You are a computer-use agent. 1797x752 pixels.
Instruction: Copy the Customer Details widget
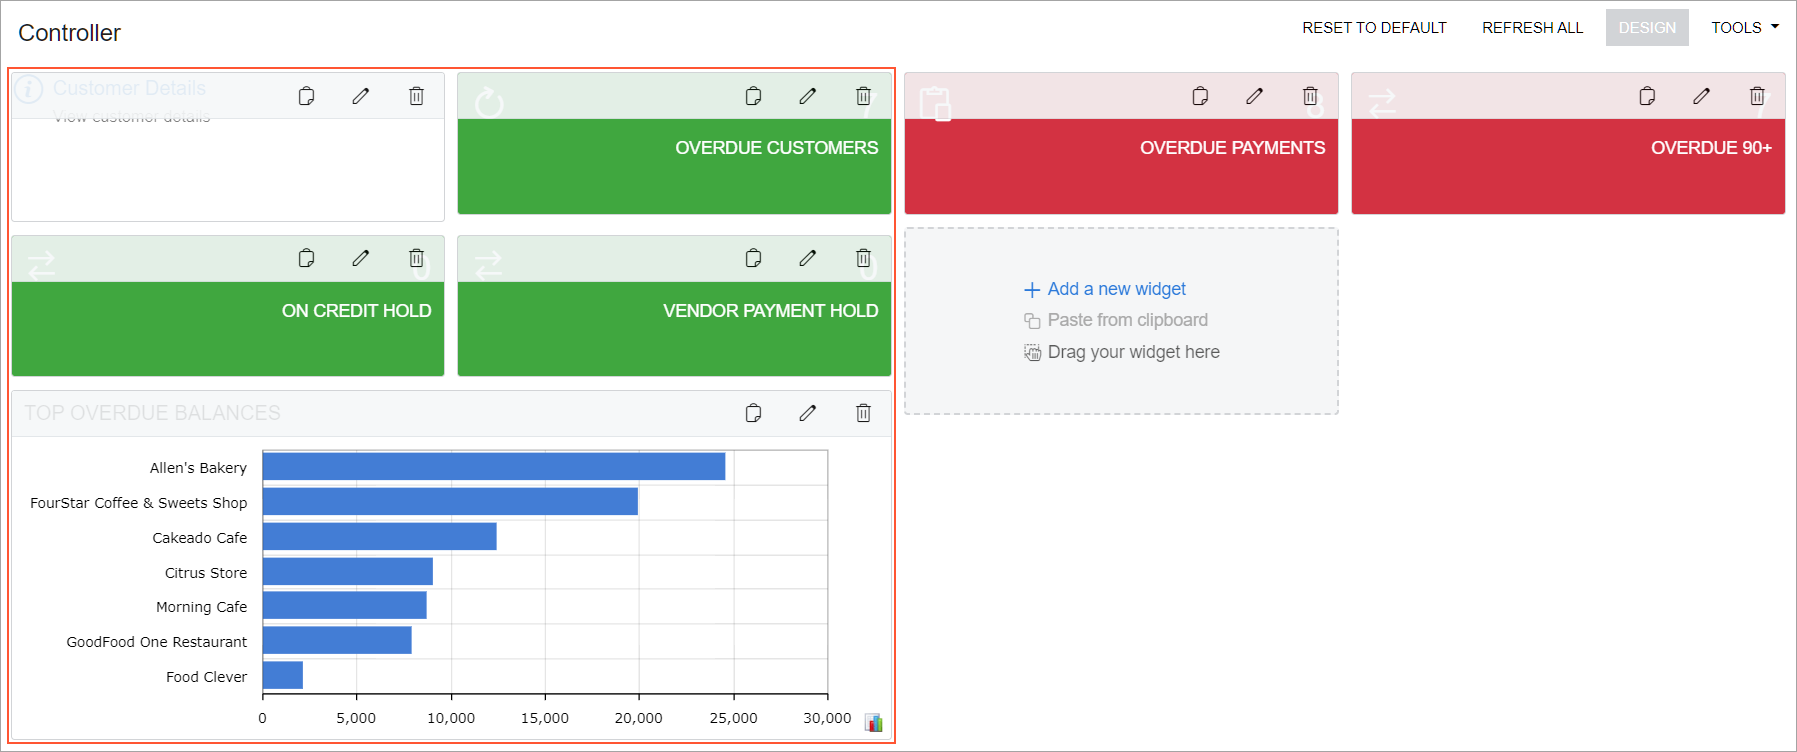coord(307,96)
